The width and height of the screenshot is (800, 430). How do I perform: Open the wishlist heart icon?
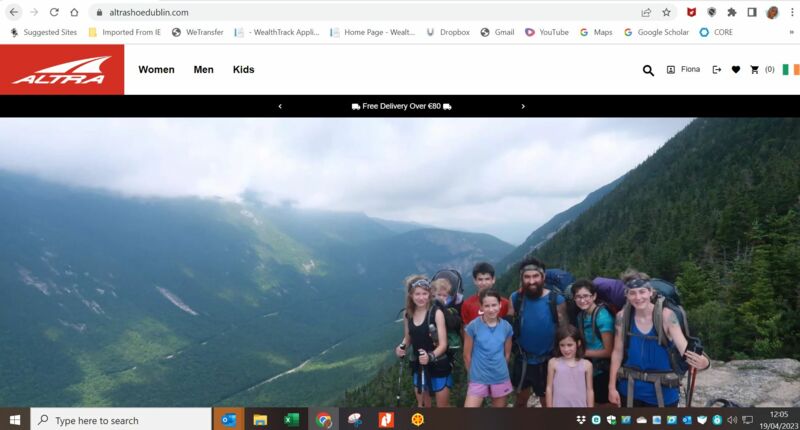tap(736, 69)
